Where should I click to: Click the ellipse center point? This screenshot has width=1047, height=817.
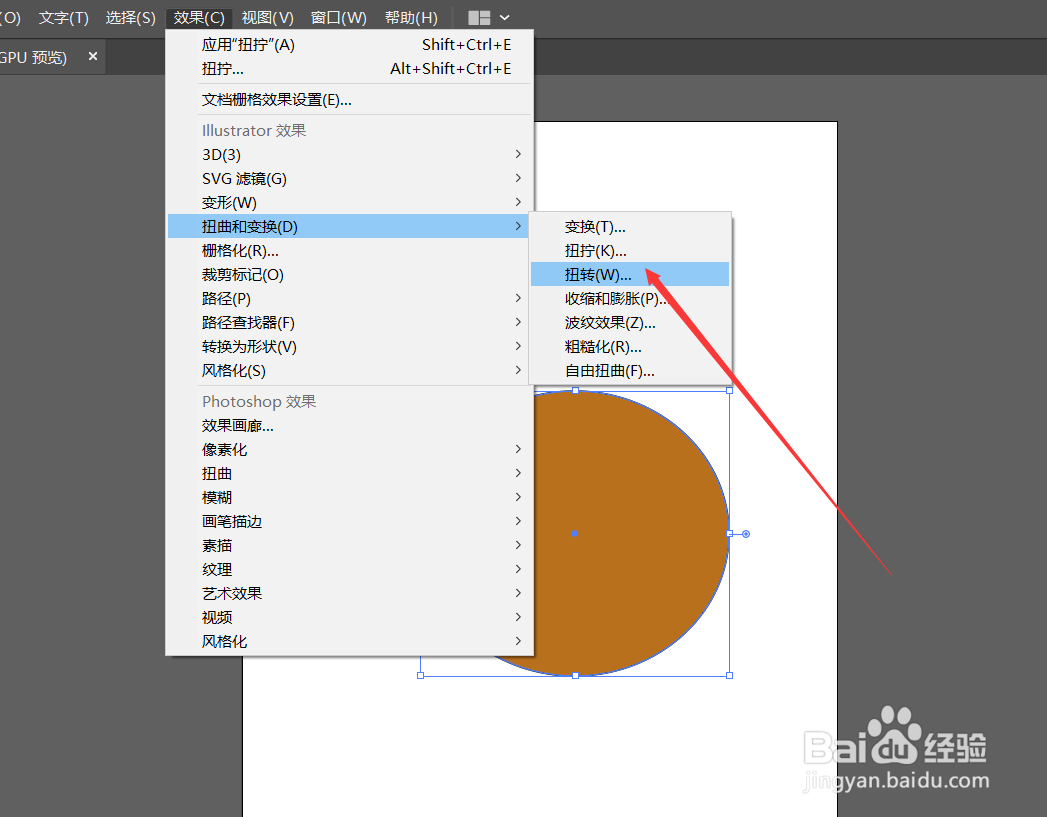574,534
